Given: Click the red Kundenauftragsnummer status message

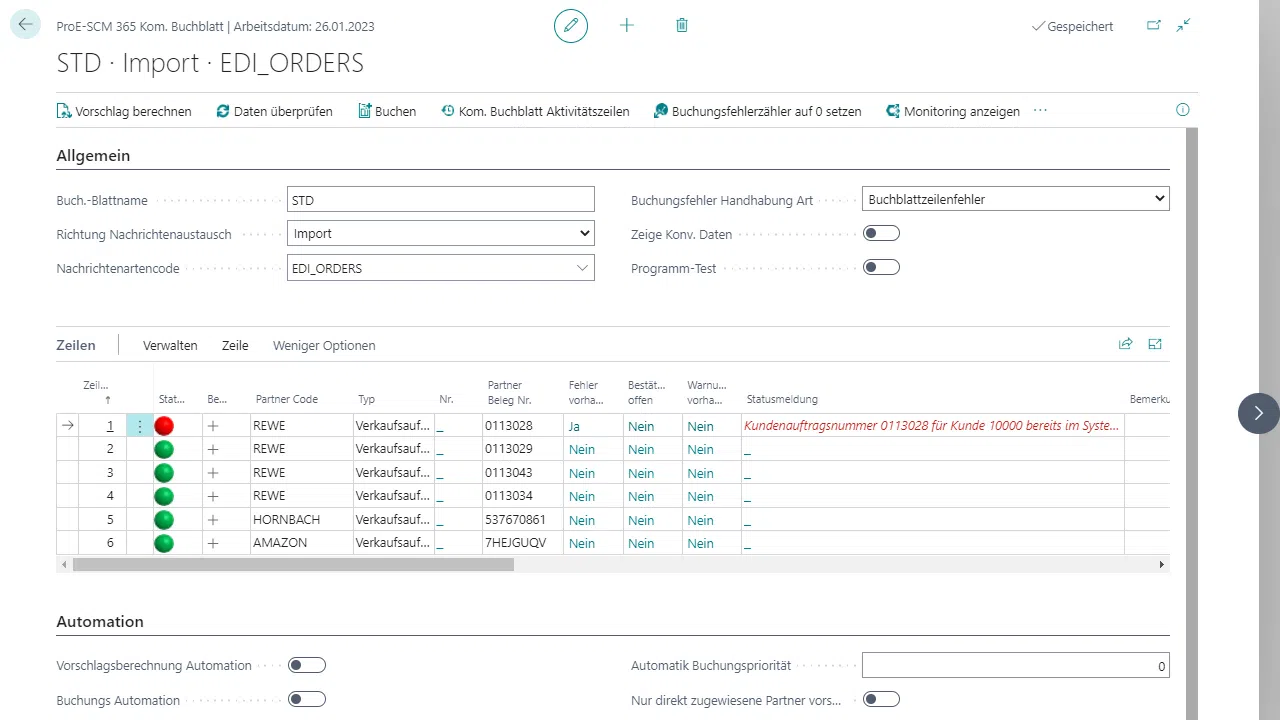Looking at the screenshot, I should (x=932, y=426).
